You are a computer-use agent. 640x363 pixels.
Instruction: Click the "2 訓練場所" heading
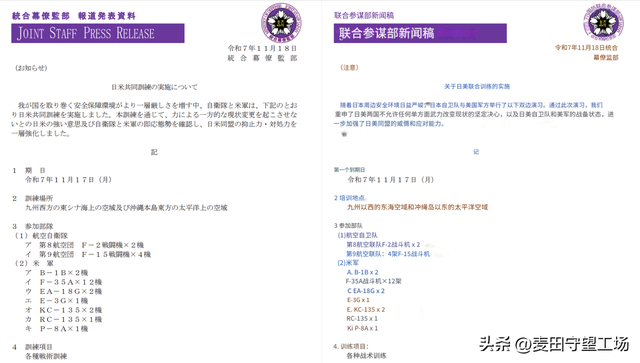(32, 198)
